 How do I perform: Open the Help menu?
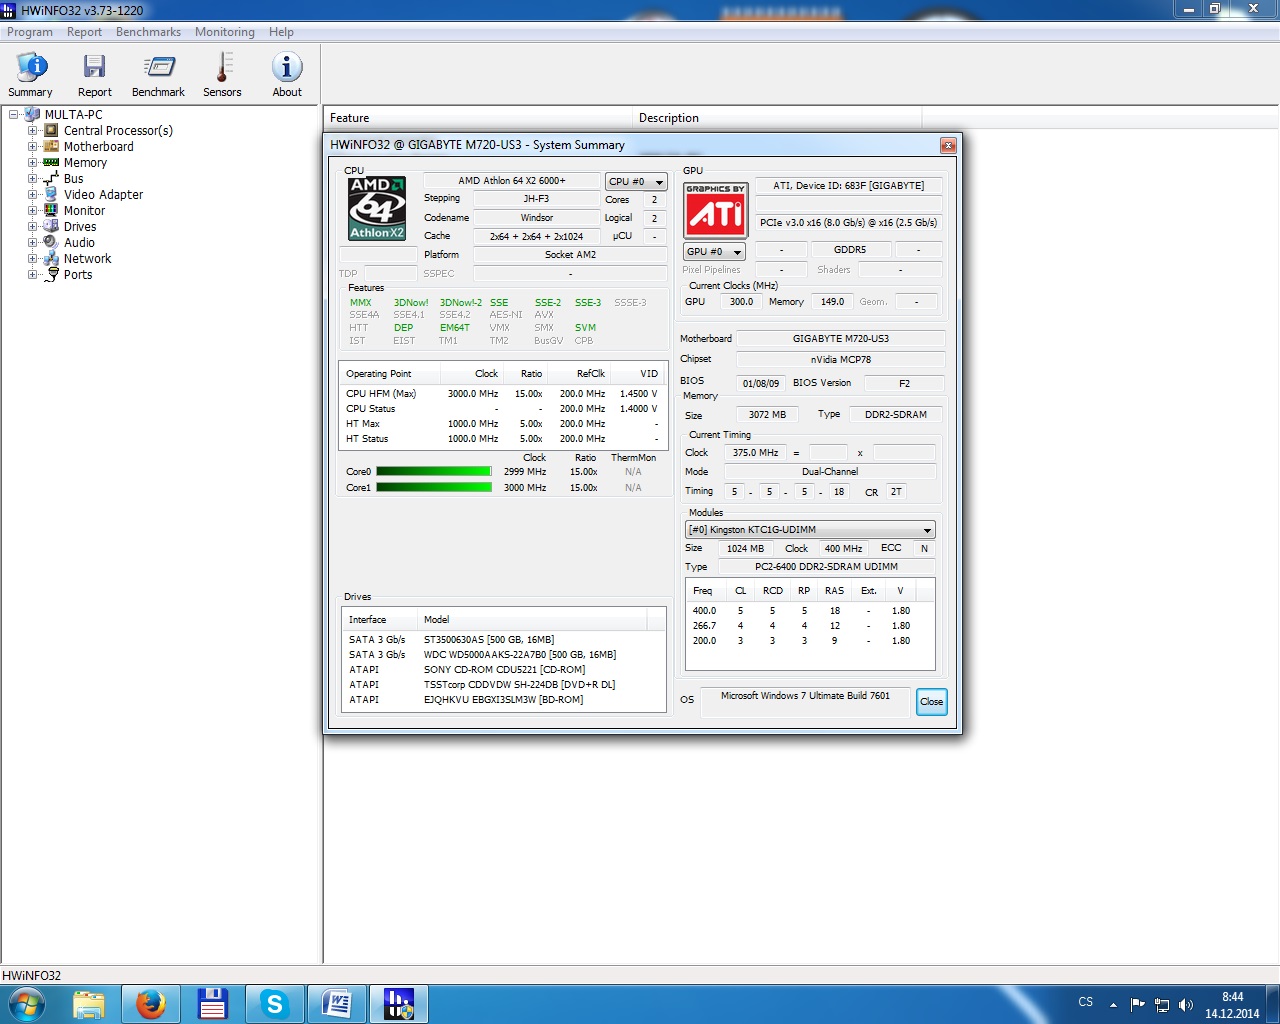tap(281, 32)
